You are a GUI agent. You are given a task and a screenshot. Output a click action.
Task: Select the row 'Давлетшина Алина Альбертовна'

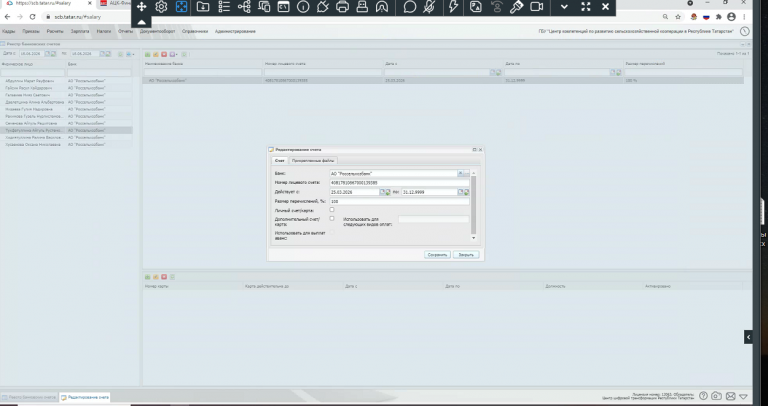66,102
